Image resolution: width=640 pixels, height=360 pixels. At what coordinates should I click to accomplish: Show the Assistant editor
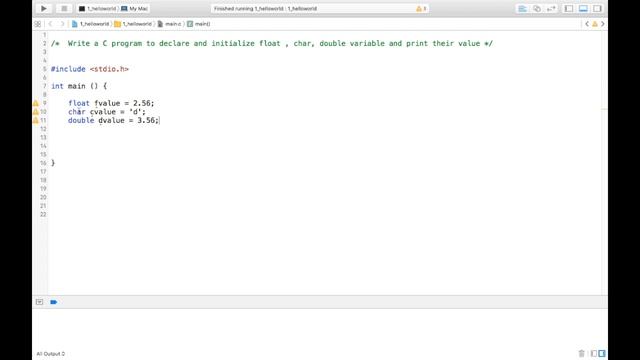(x=537, y=9)
